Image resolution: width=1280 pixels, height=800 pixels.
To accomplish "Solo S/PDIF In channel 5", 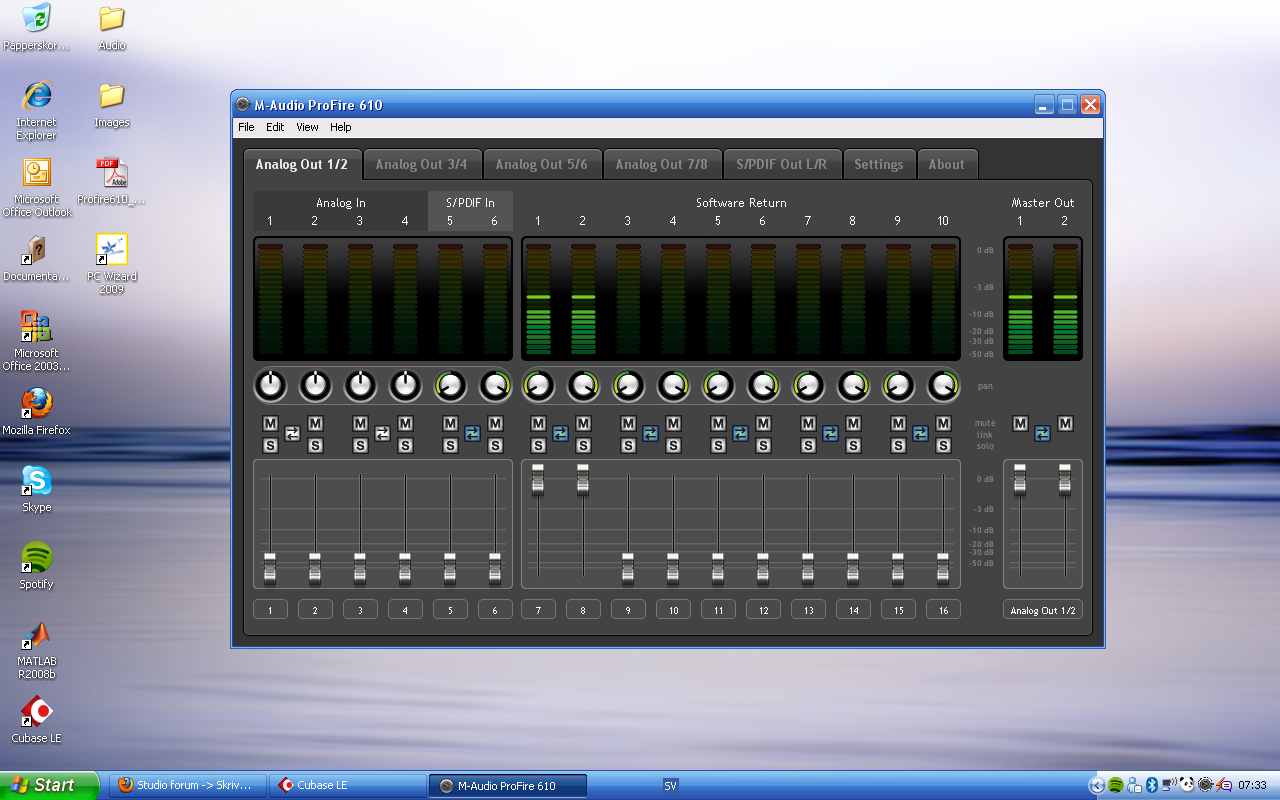I will point(450,445).
